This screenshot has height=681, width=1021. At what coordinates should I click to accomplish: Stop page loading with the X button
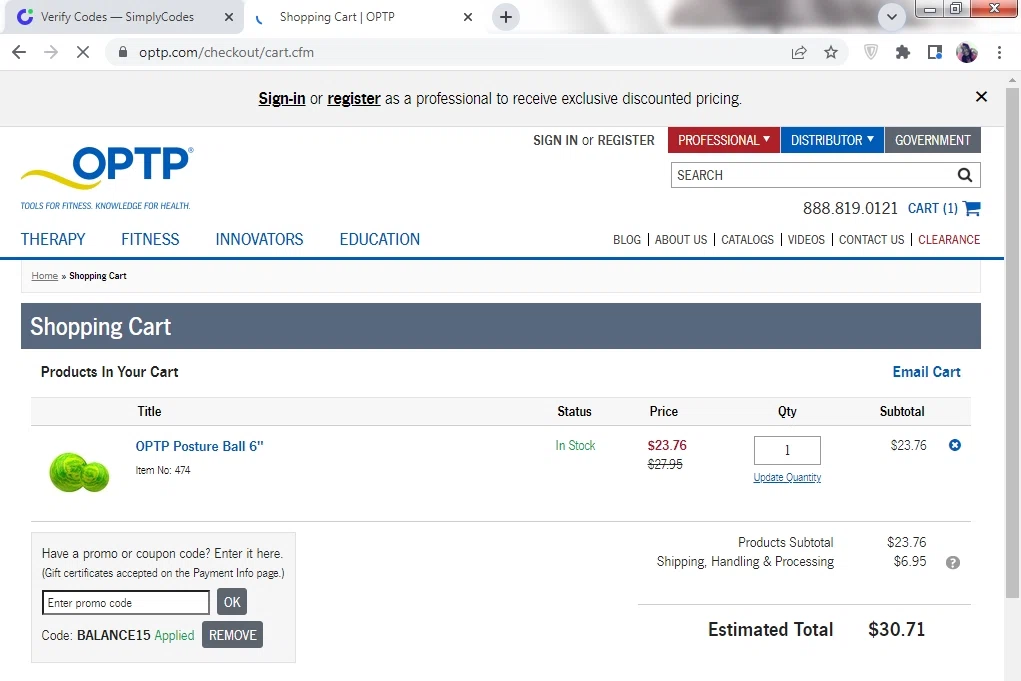tap(83, 52)
